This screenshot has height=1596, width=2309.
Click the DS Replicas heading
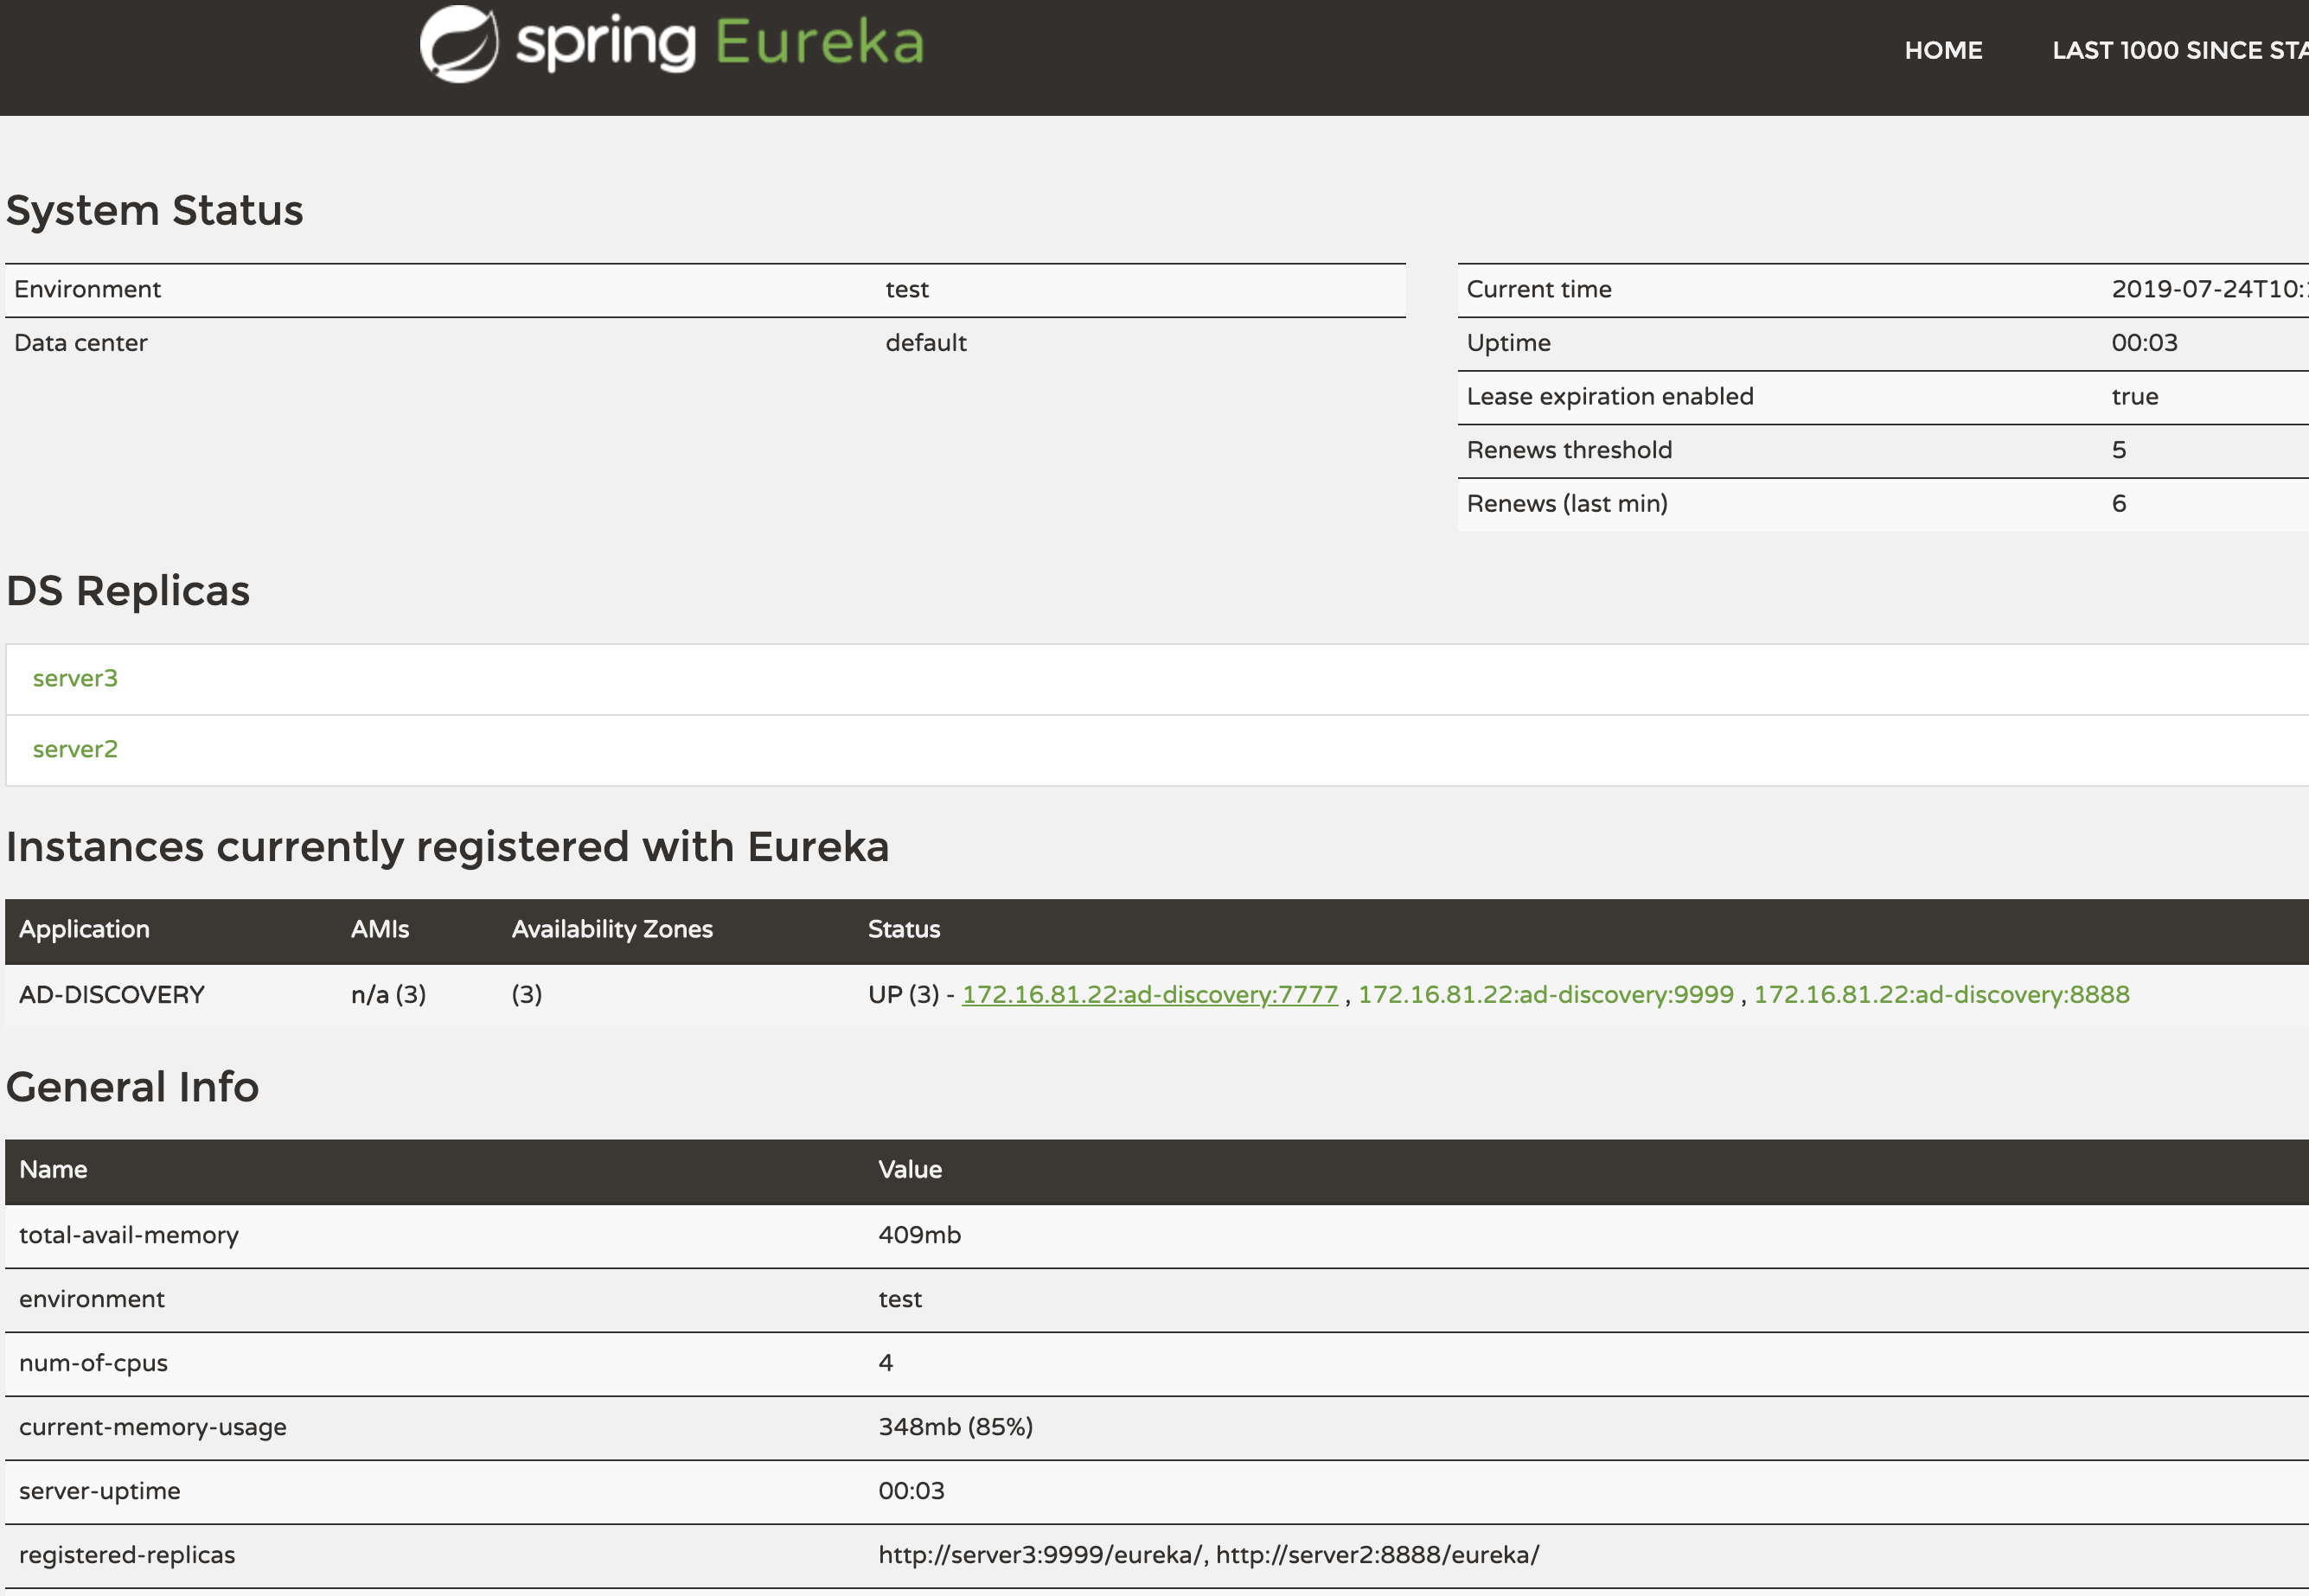click(128, 590)
